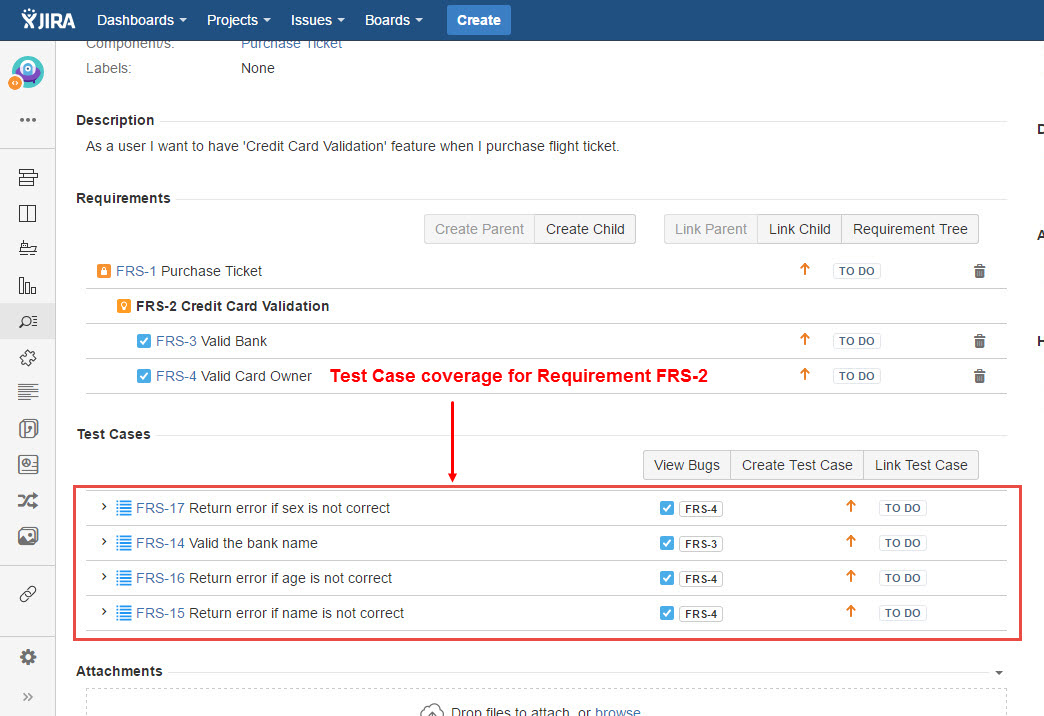Viewport: 1044px width, 716px height.
Task: Click the test case list icon for FRS-14
Action: [x=124, y=543]
